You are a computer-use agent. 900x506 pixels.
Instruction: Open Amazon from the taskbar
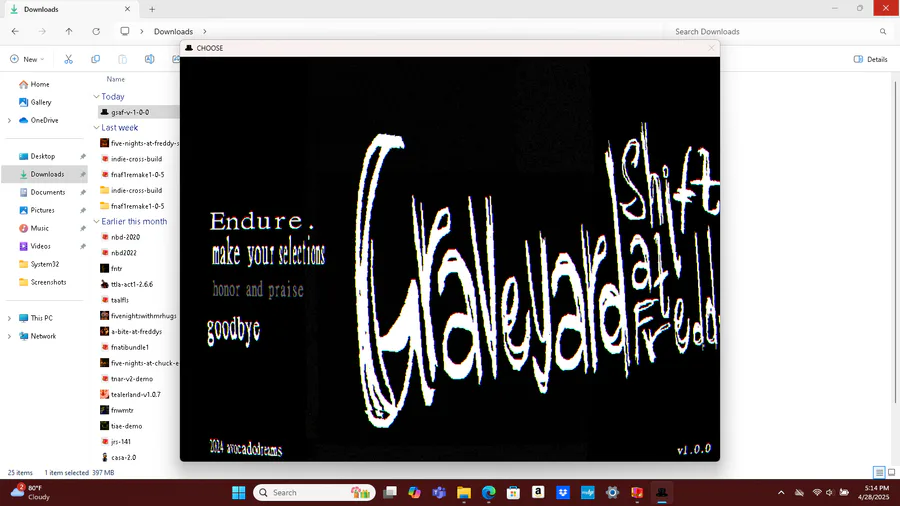pos(538,492)
